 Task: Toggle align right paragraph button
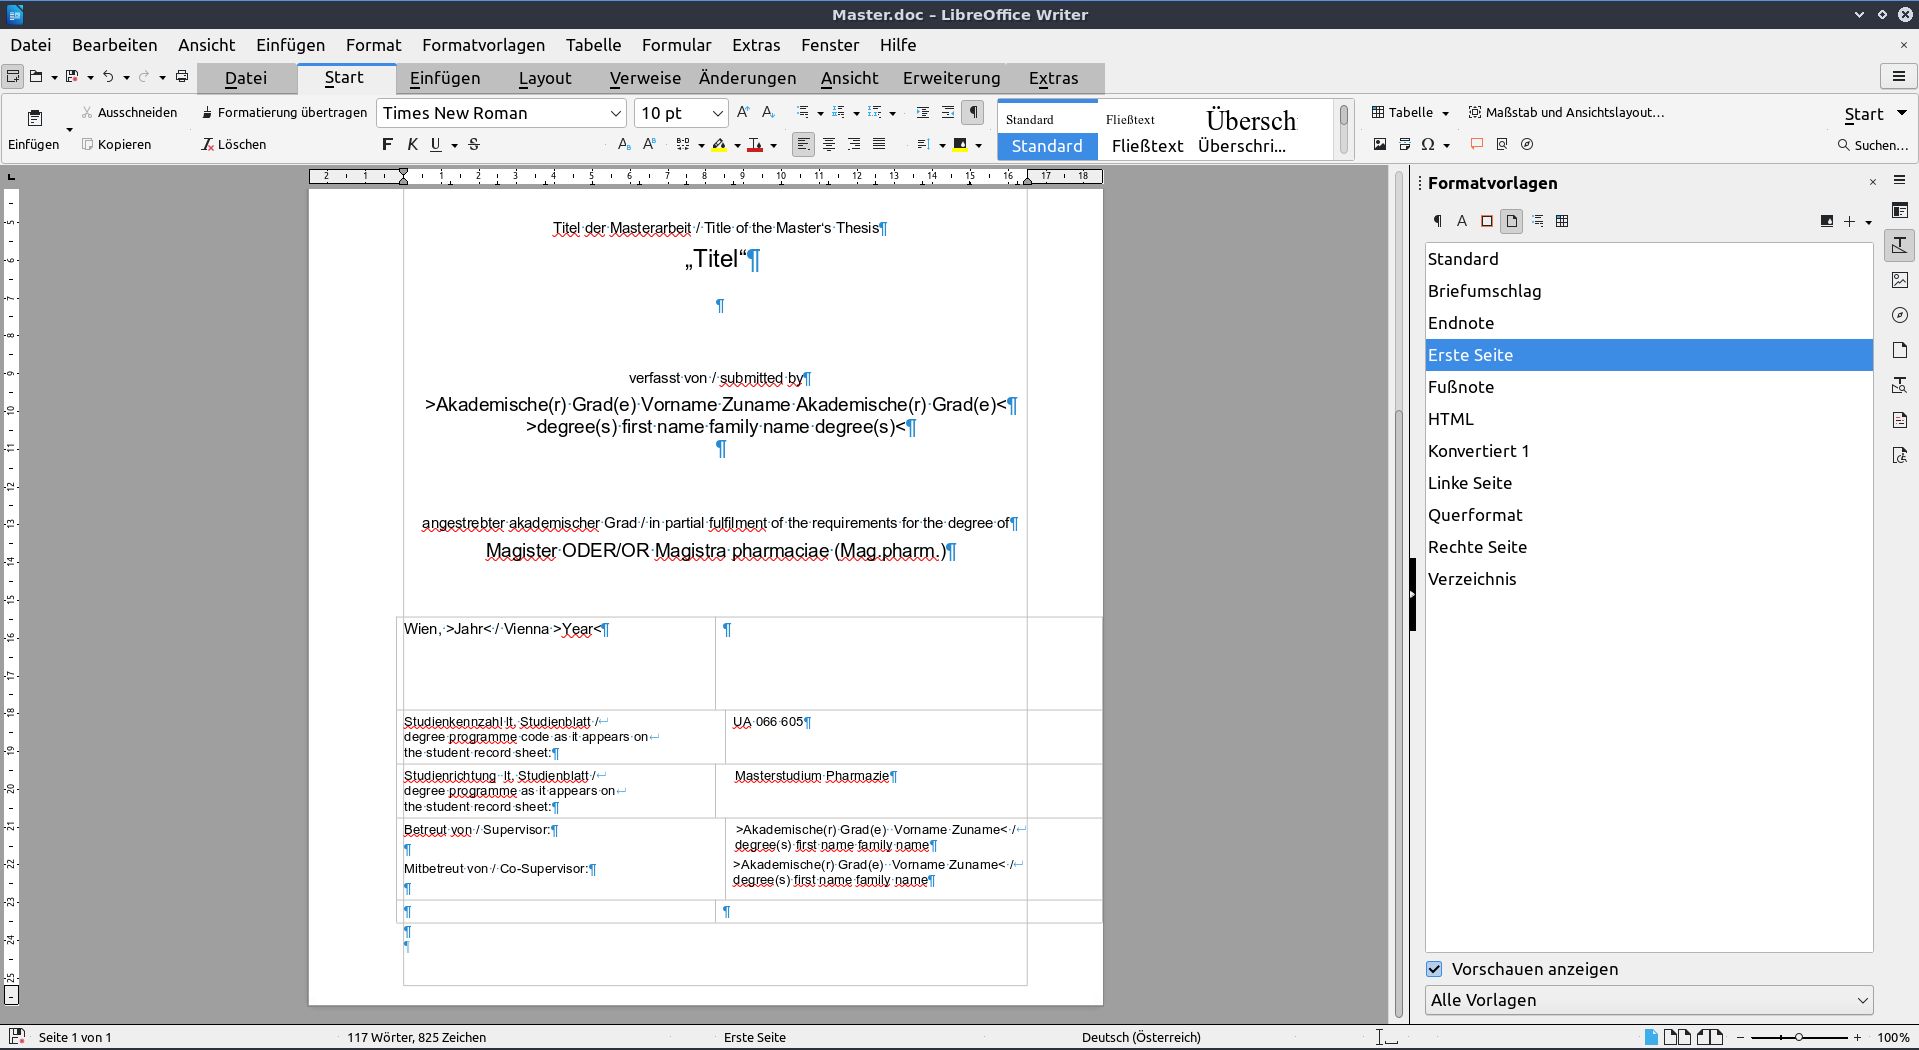[854, 145]
